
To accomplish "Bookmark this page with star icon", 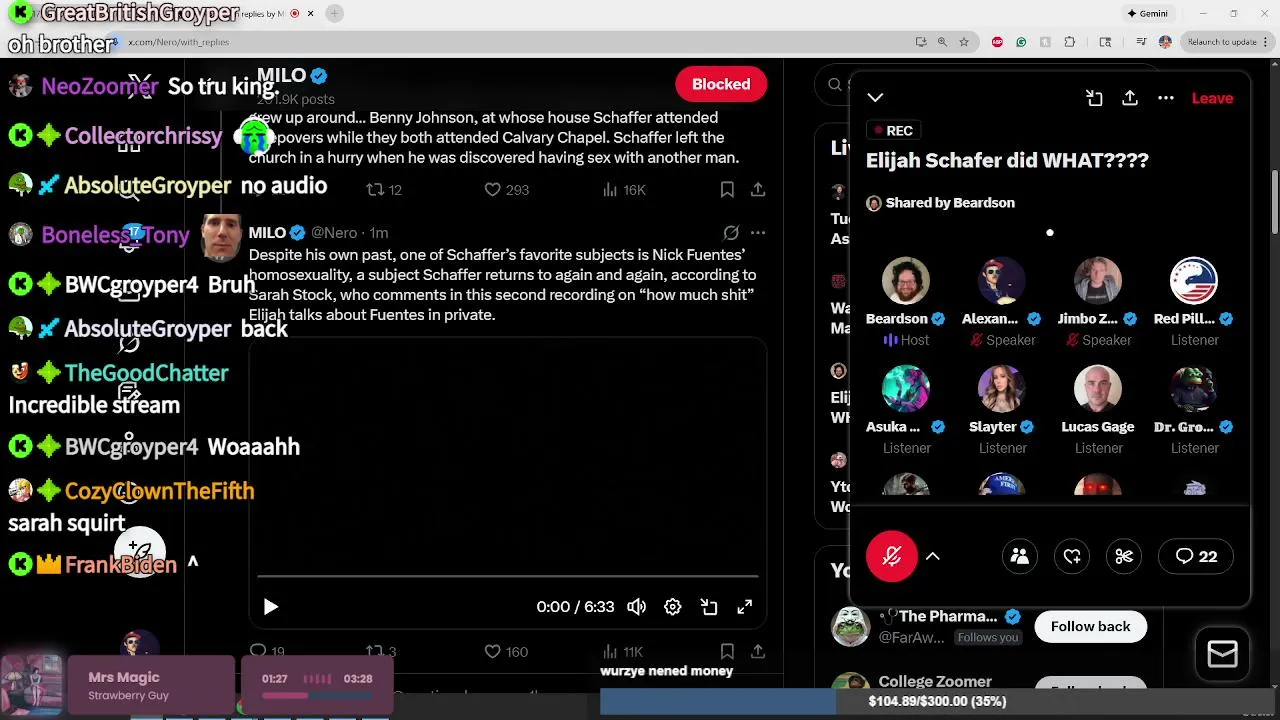I will tap(964, 42).
